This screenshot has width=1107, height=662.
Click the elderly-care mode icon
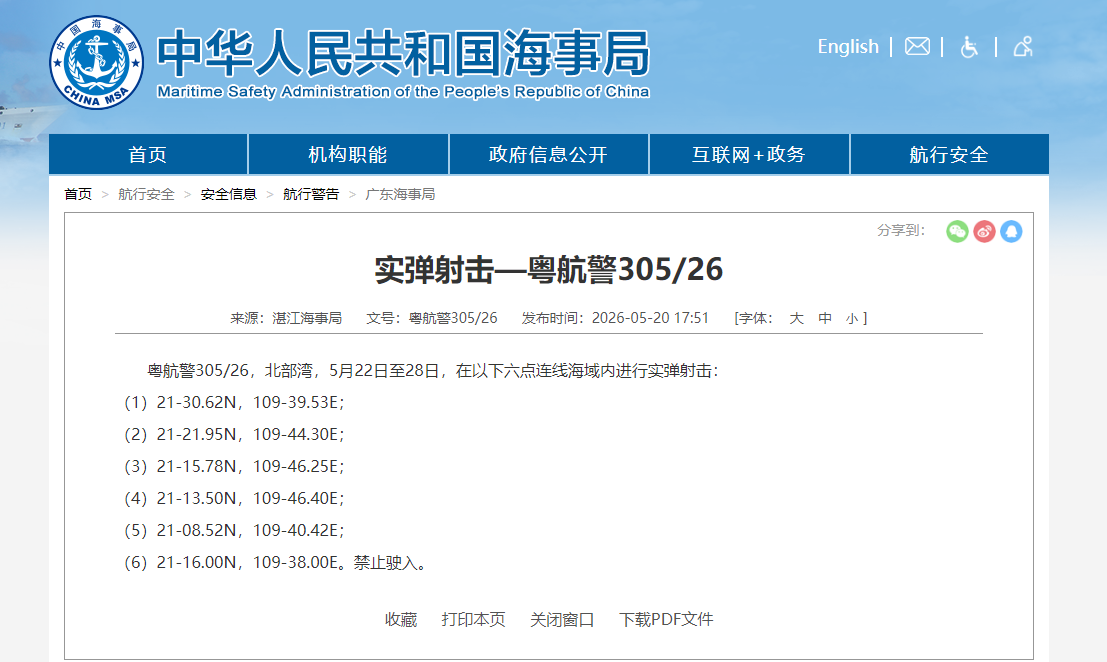(1023, 47)
